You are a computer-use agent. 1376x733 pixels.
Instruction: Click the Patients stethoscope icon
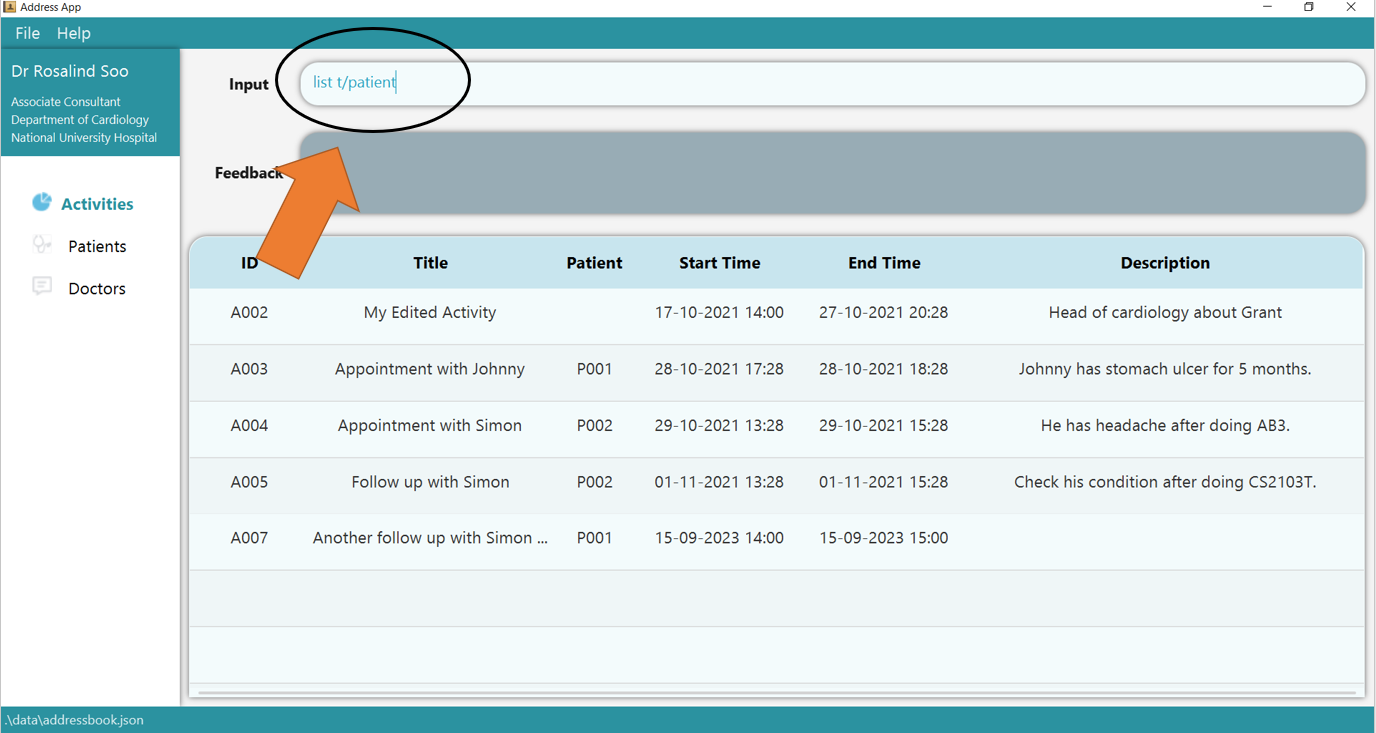click(x=41, y=245)
